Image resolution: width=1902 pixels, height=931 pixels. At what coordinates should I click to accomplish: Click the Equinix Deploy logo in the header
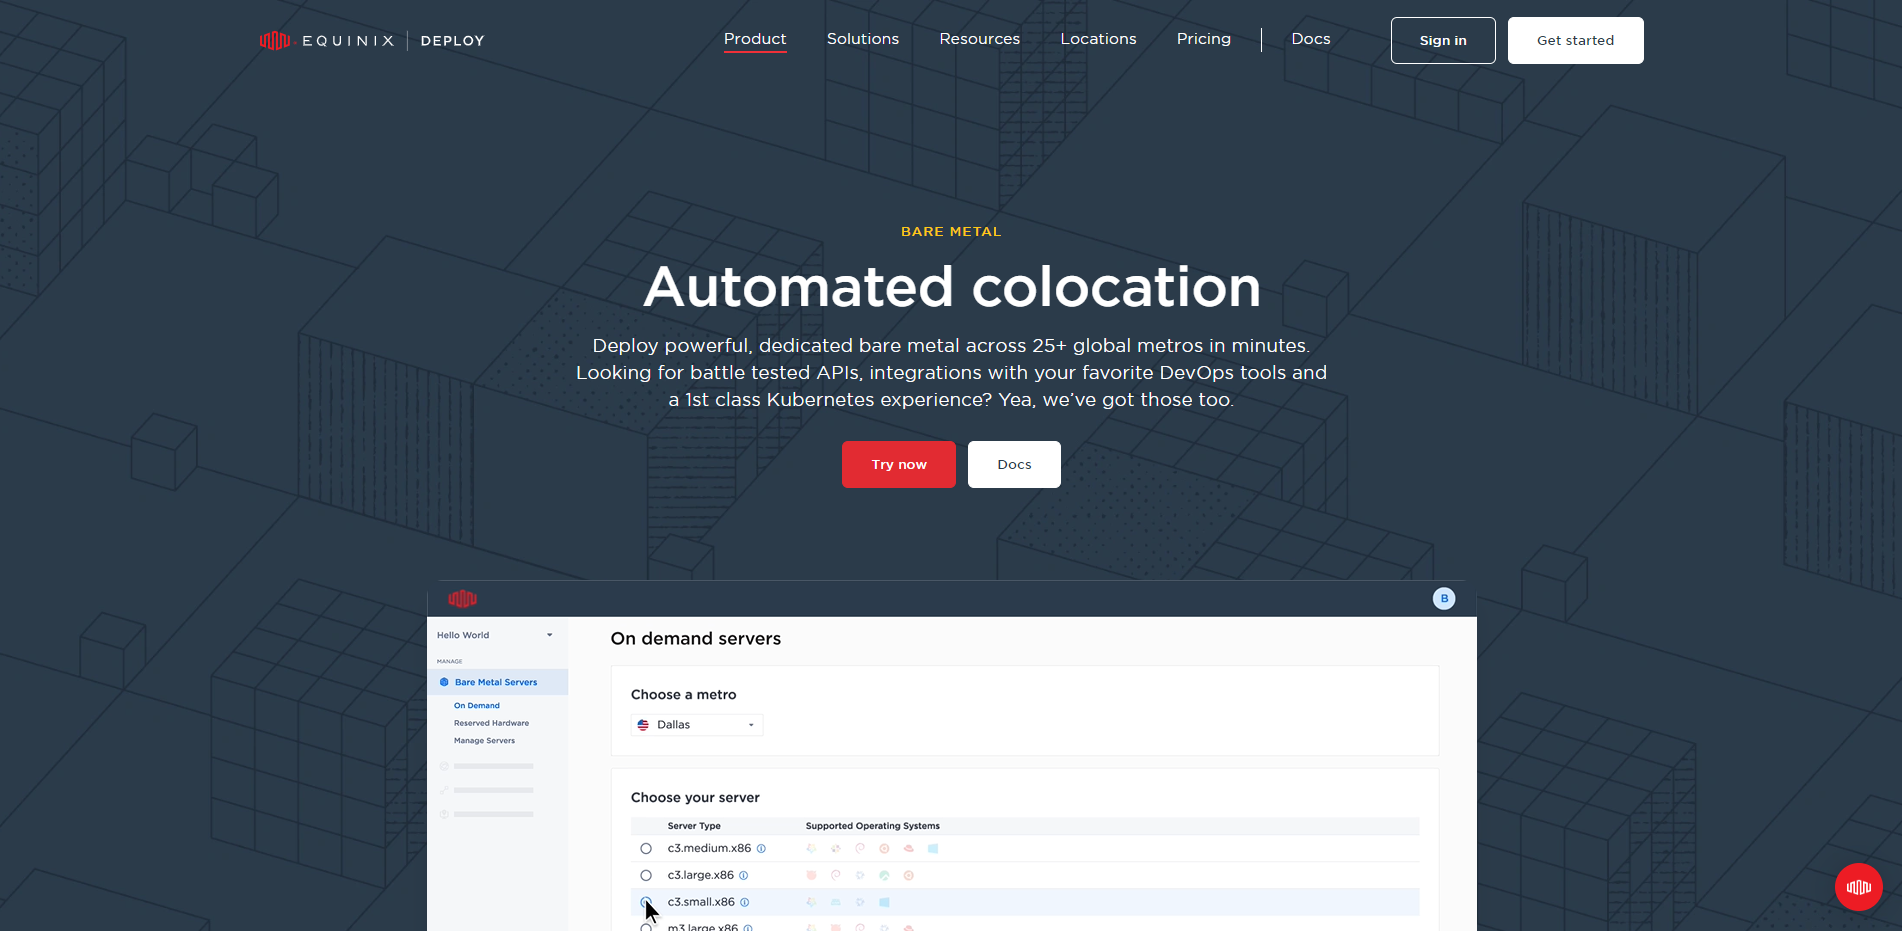point(372,40)
